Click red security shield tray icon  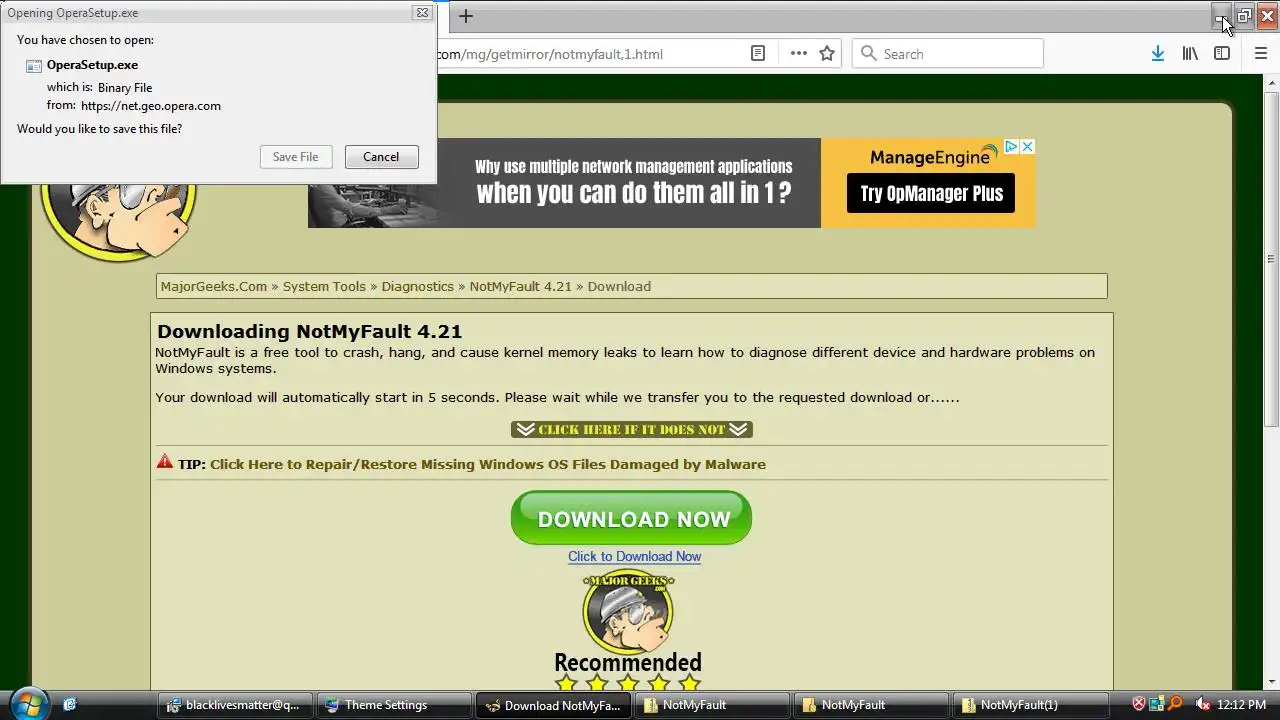coord(1139,704)
